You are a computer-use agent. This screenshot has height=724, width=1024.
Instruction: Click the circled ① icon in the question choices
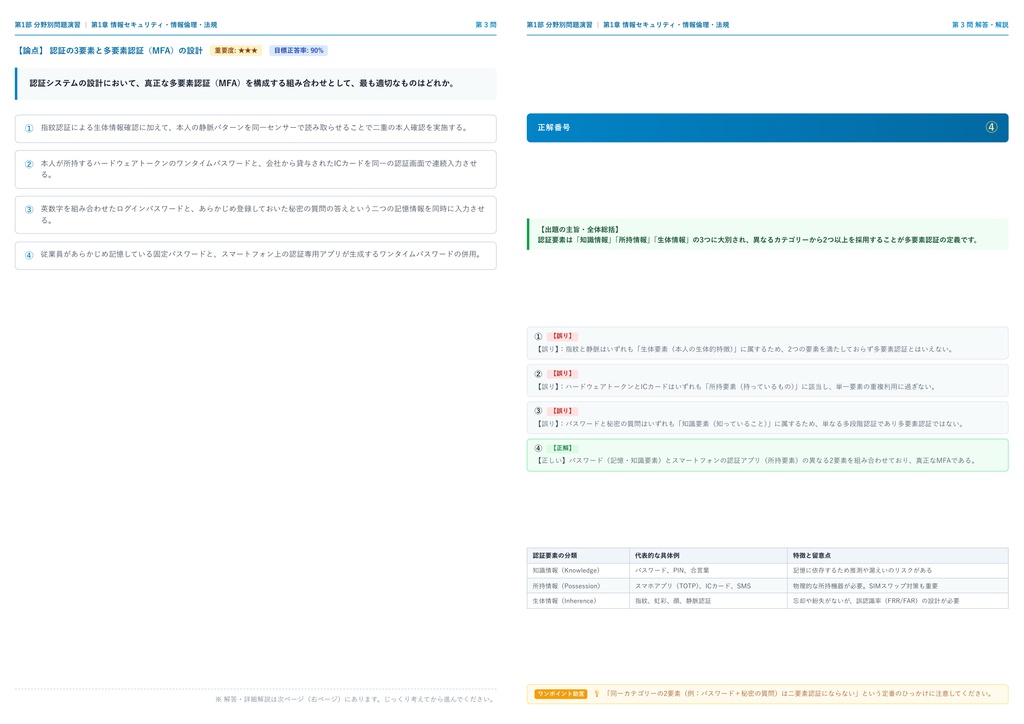click(x=29, y=129)
